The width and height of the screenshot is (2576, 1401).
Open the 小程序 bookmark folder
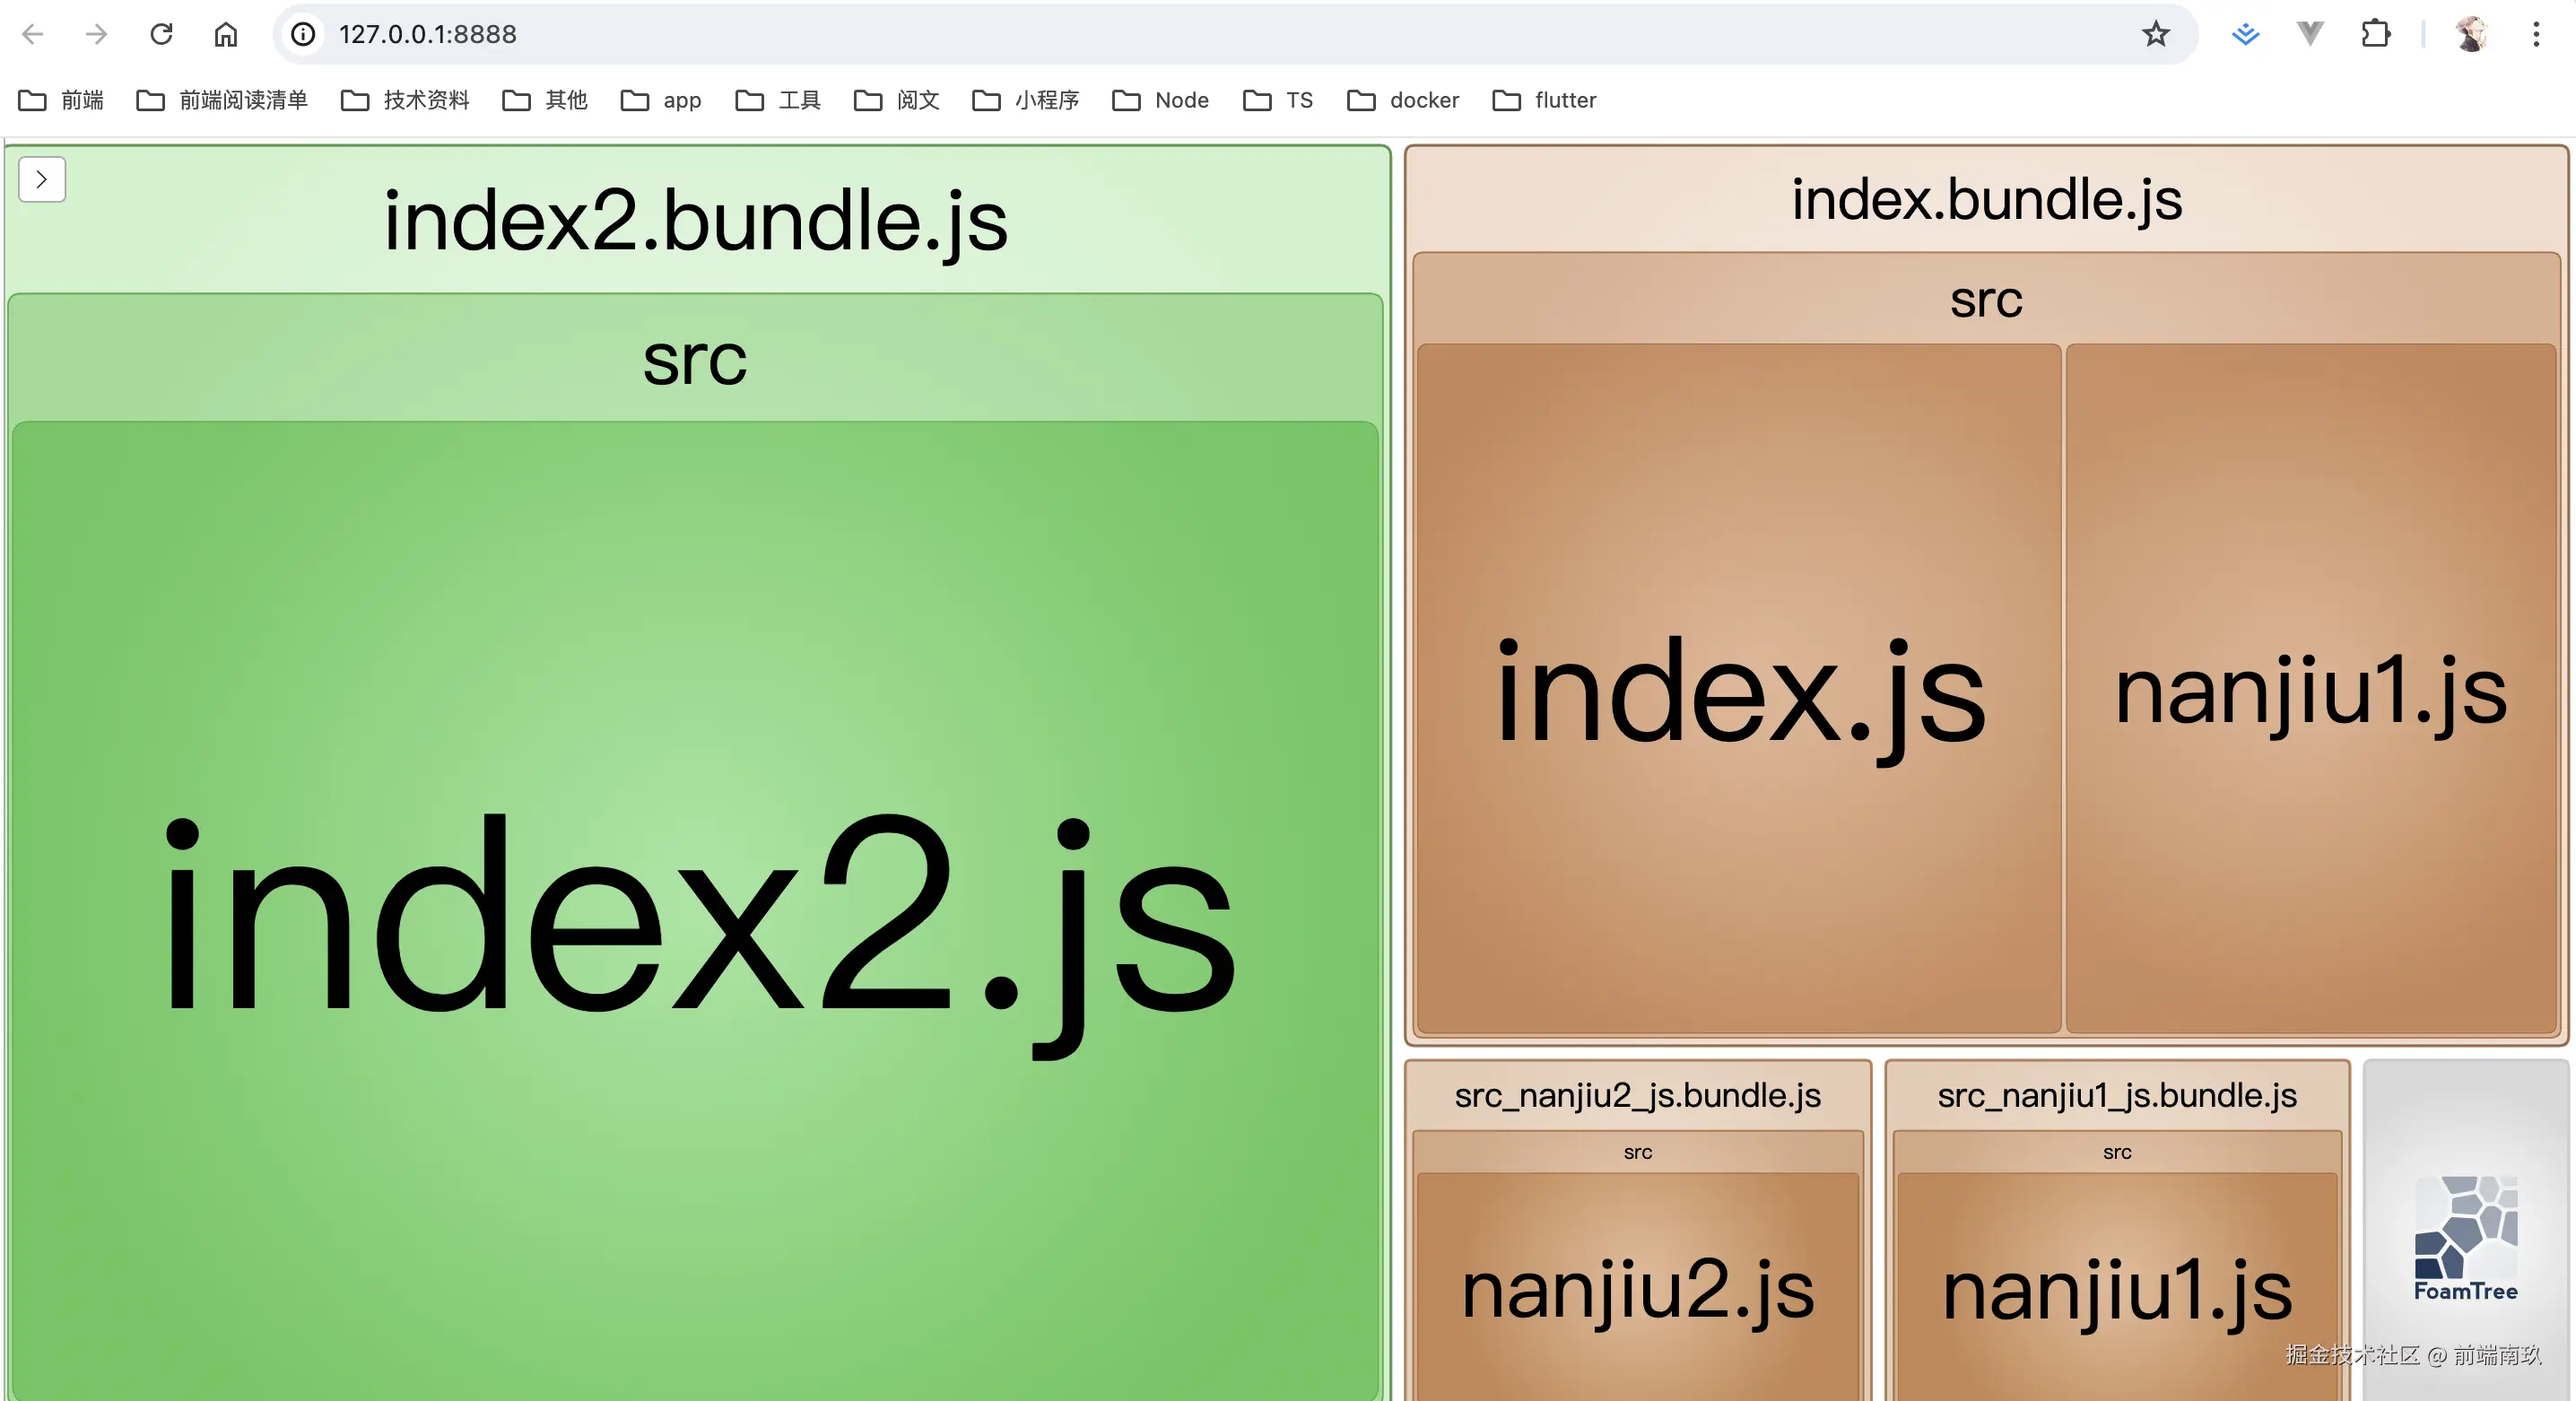click(1026, 100)
